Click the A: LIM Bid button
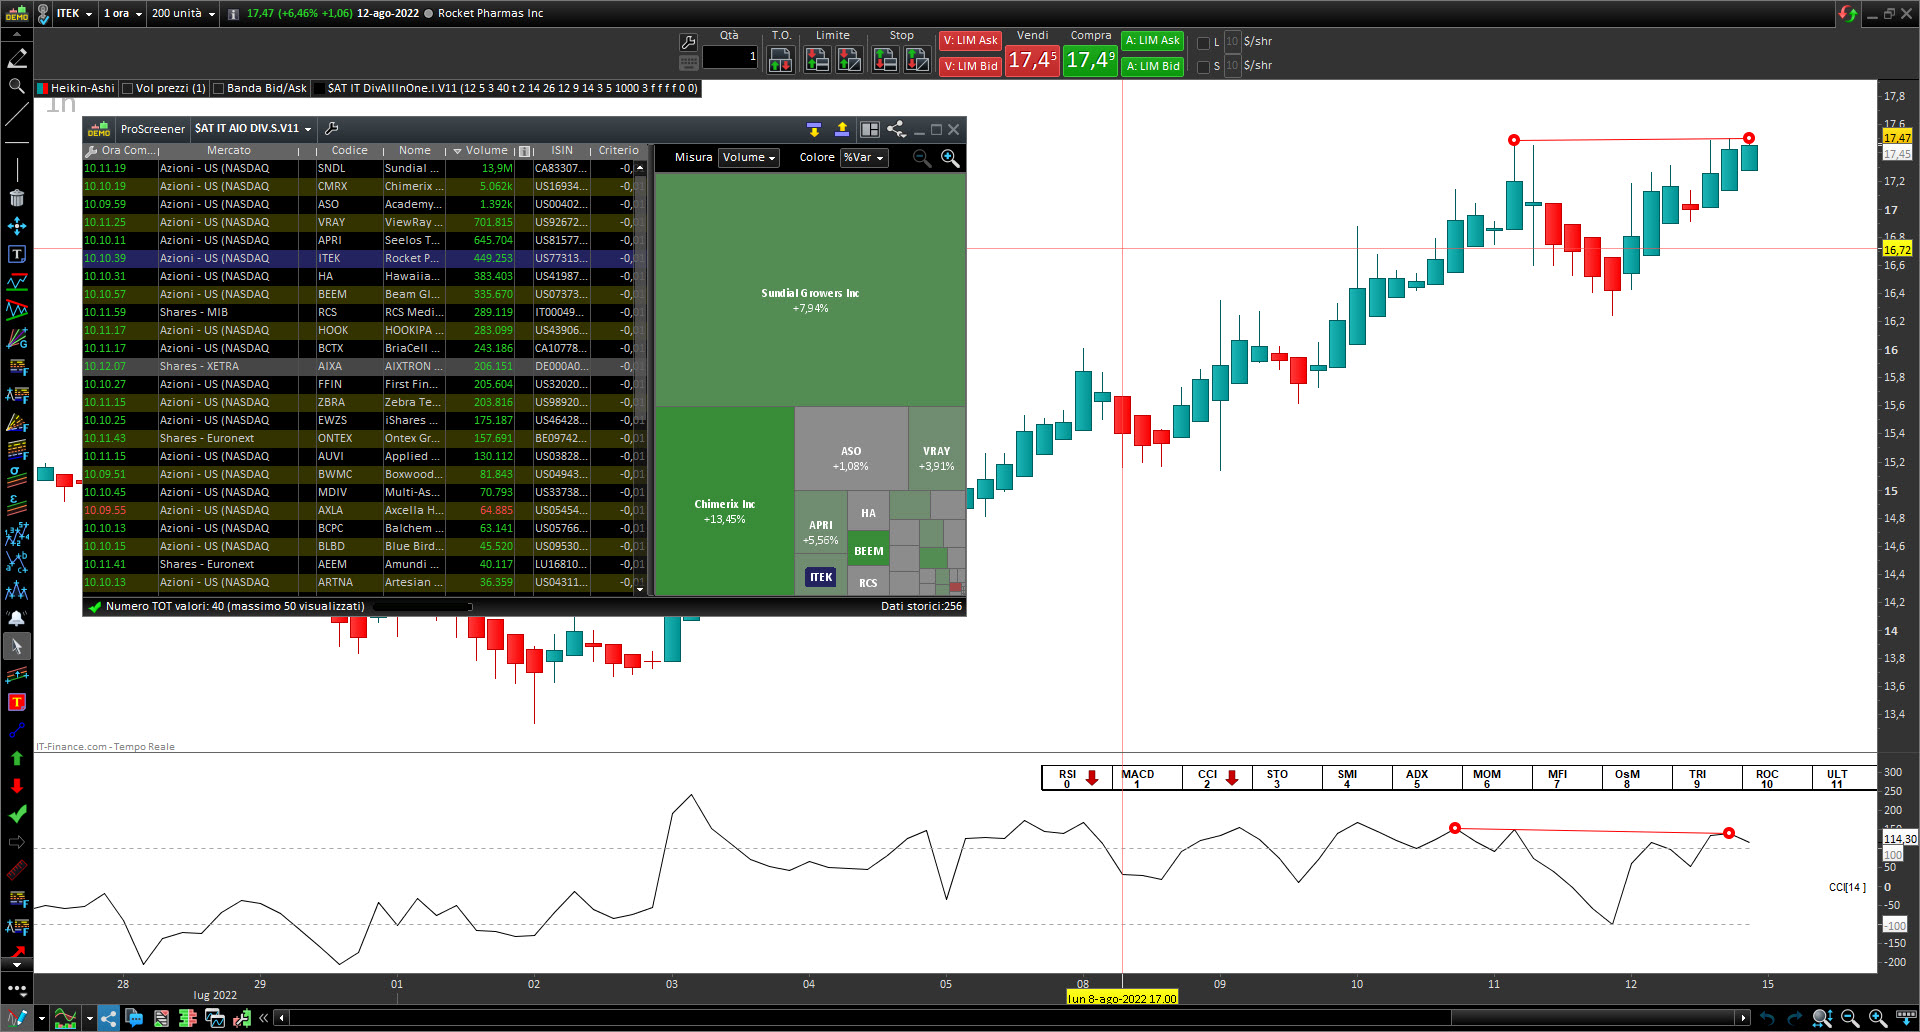Viewport: 1920px width, 1032px height. (x=1152, y=66)
